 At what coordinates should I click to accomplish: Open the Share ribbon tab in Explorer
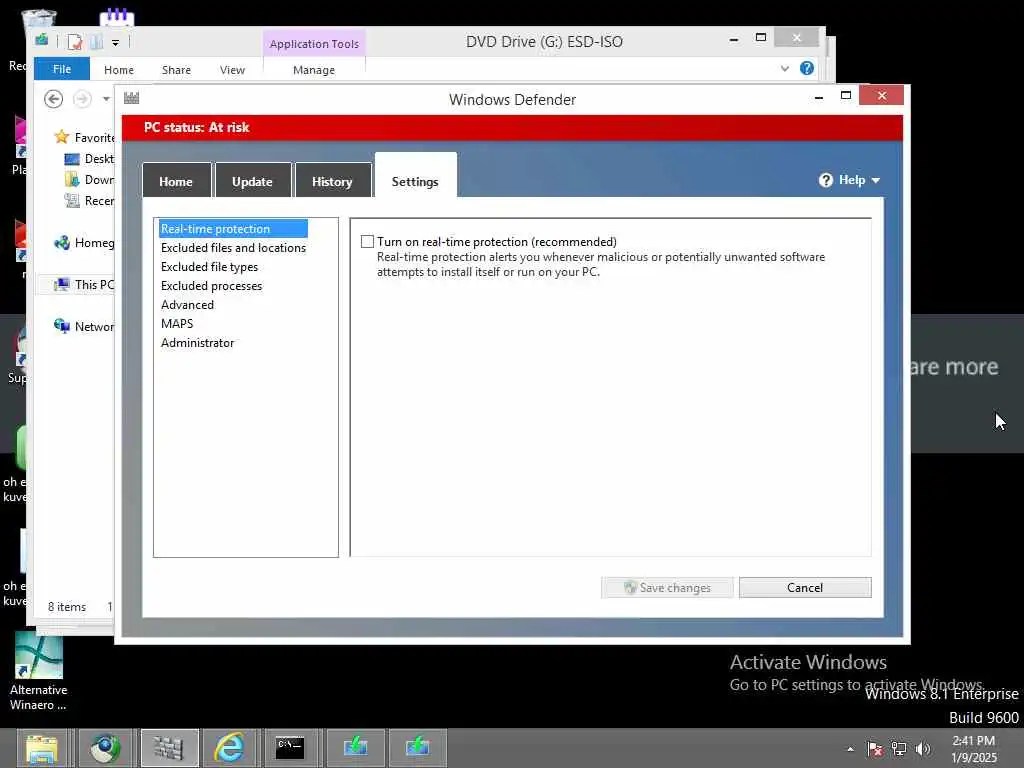pos(176,69)
